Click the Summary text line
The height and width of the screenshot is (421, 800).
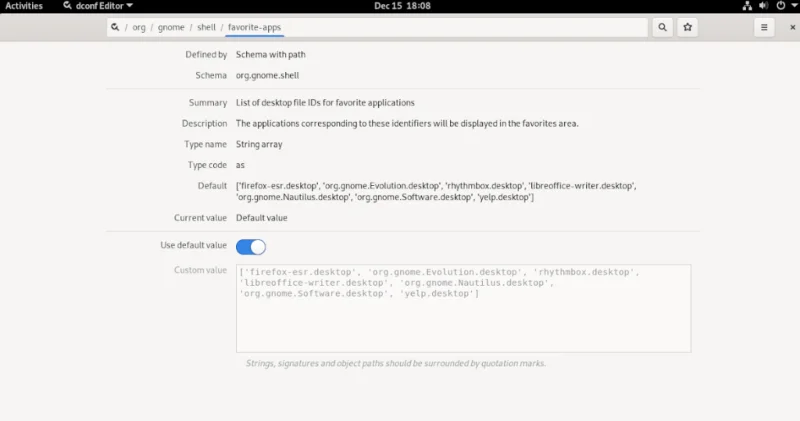tap(325, 103)
